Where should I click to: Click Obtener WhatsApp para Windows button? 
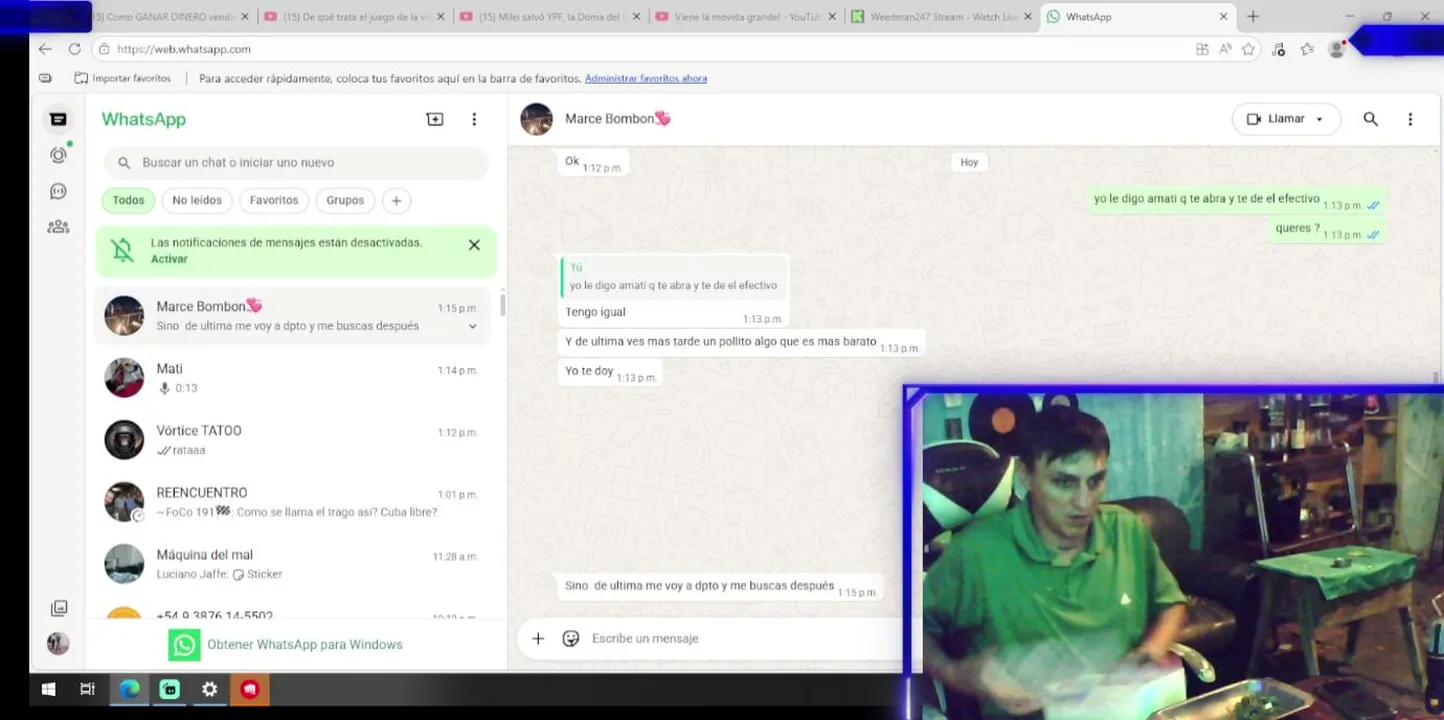tap(286, 645)
